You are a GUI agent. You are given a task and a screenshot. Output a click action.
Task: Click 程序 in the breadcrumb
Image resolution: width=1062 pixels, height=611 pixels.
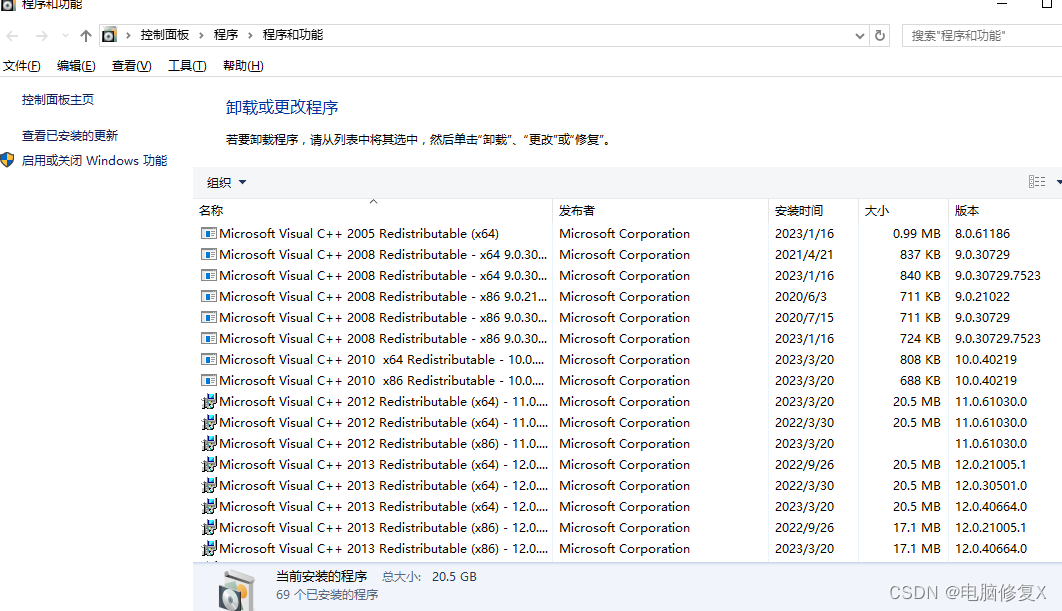[226, 35]
